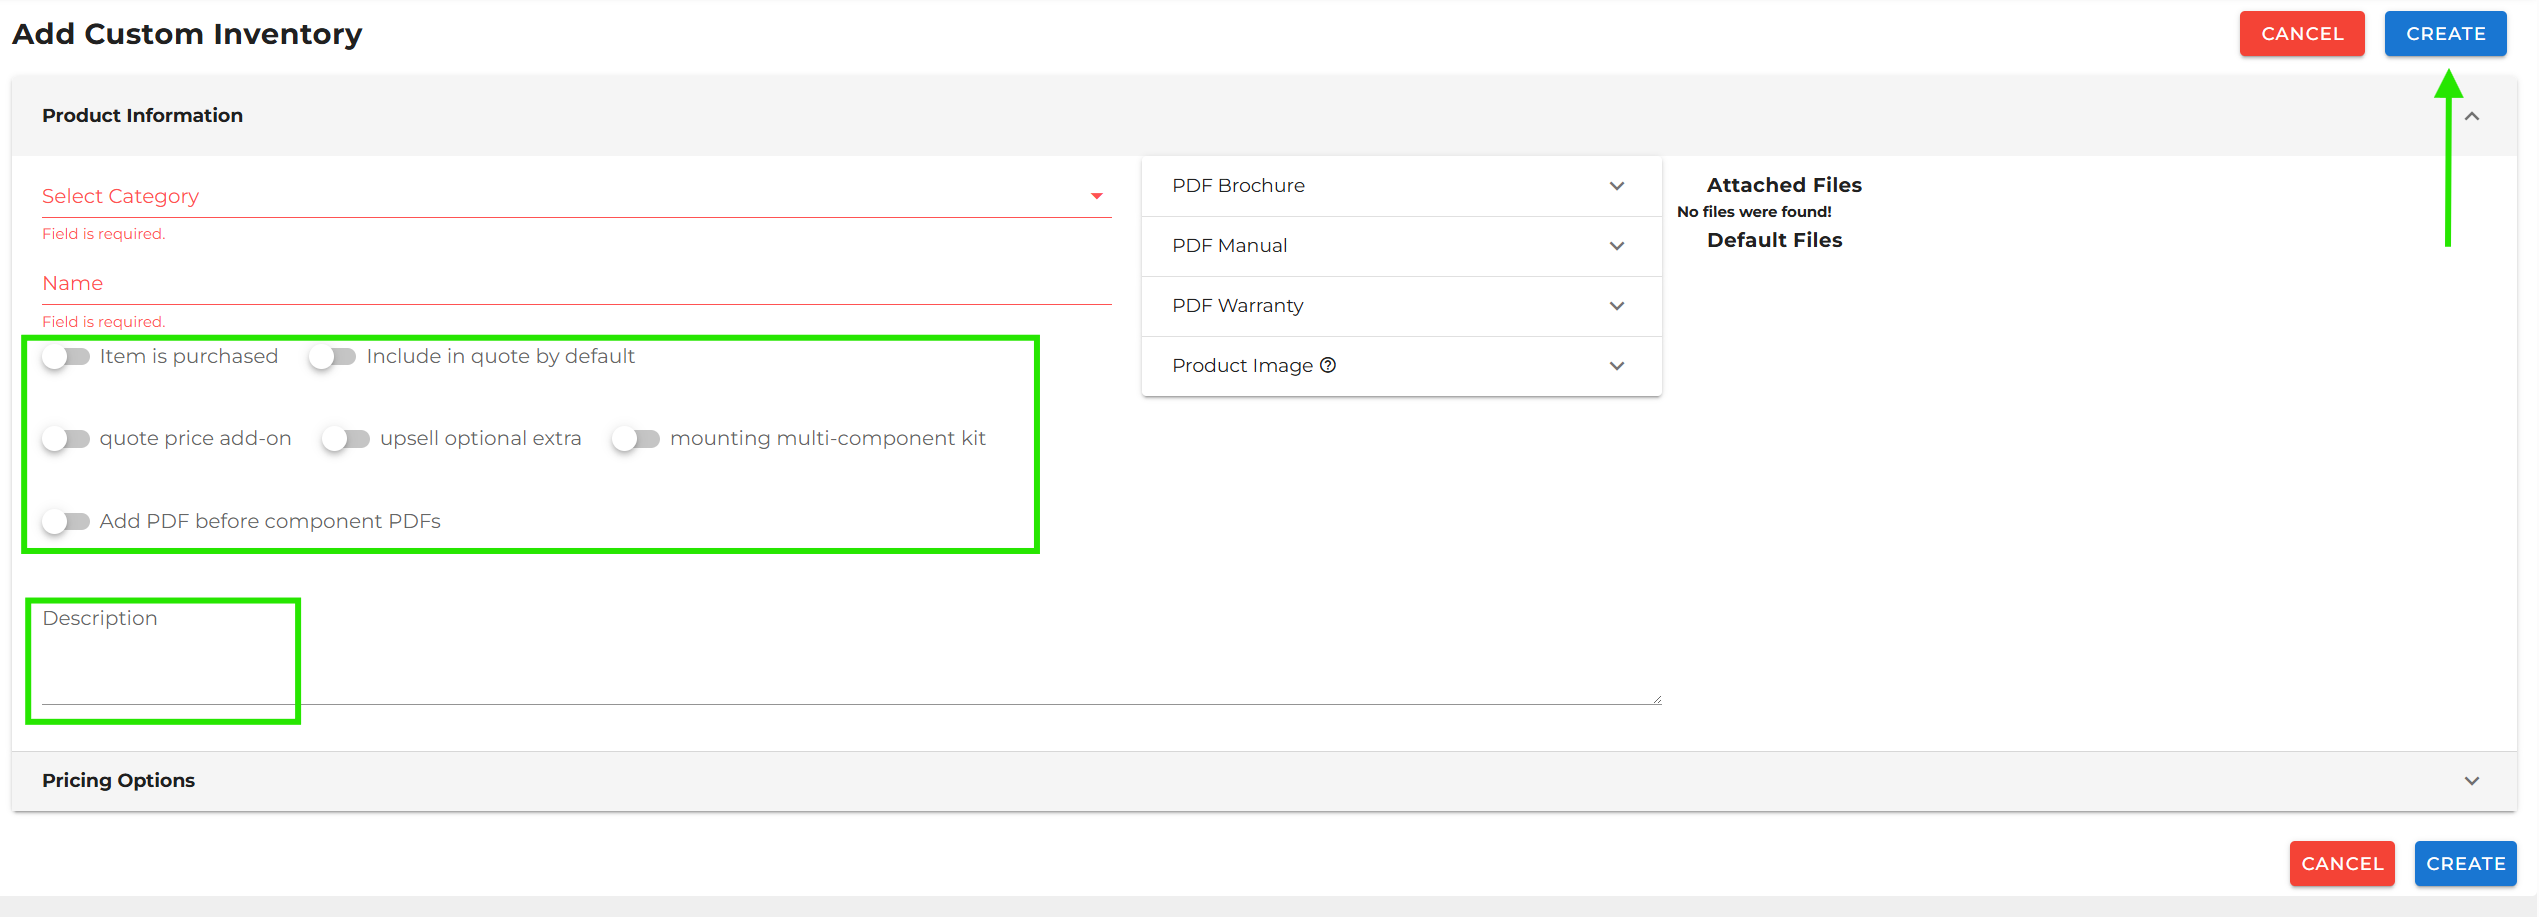Switch on Add PDF before component PDFs

point(66,521)
